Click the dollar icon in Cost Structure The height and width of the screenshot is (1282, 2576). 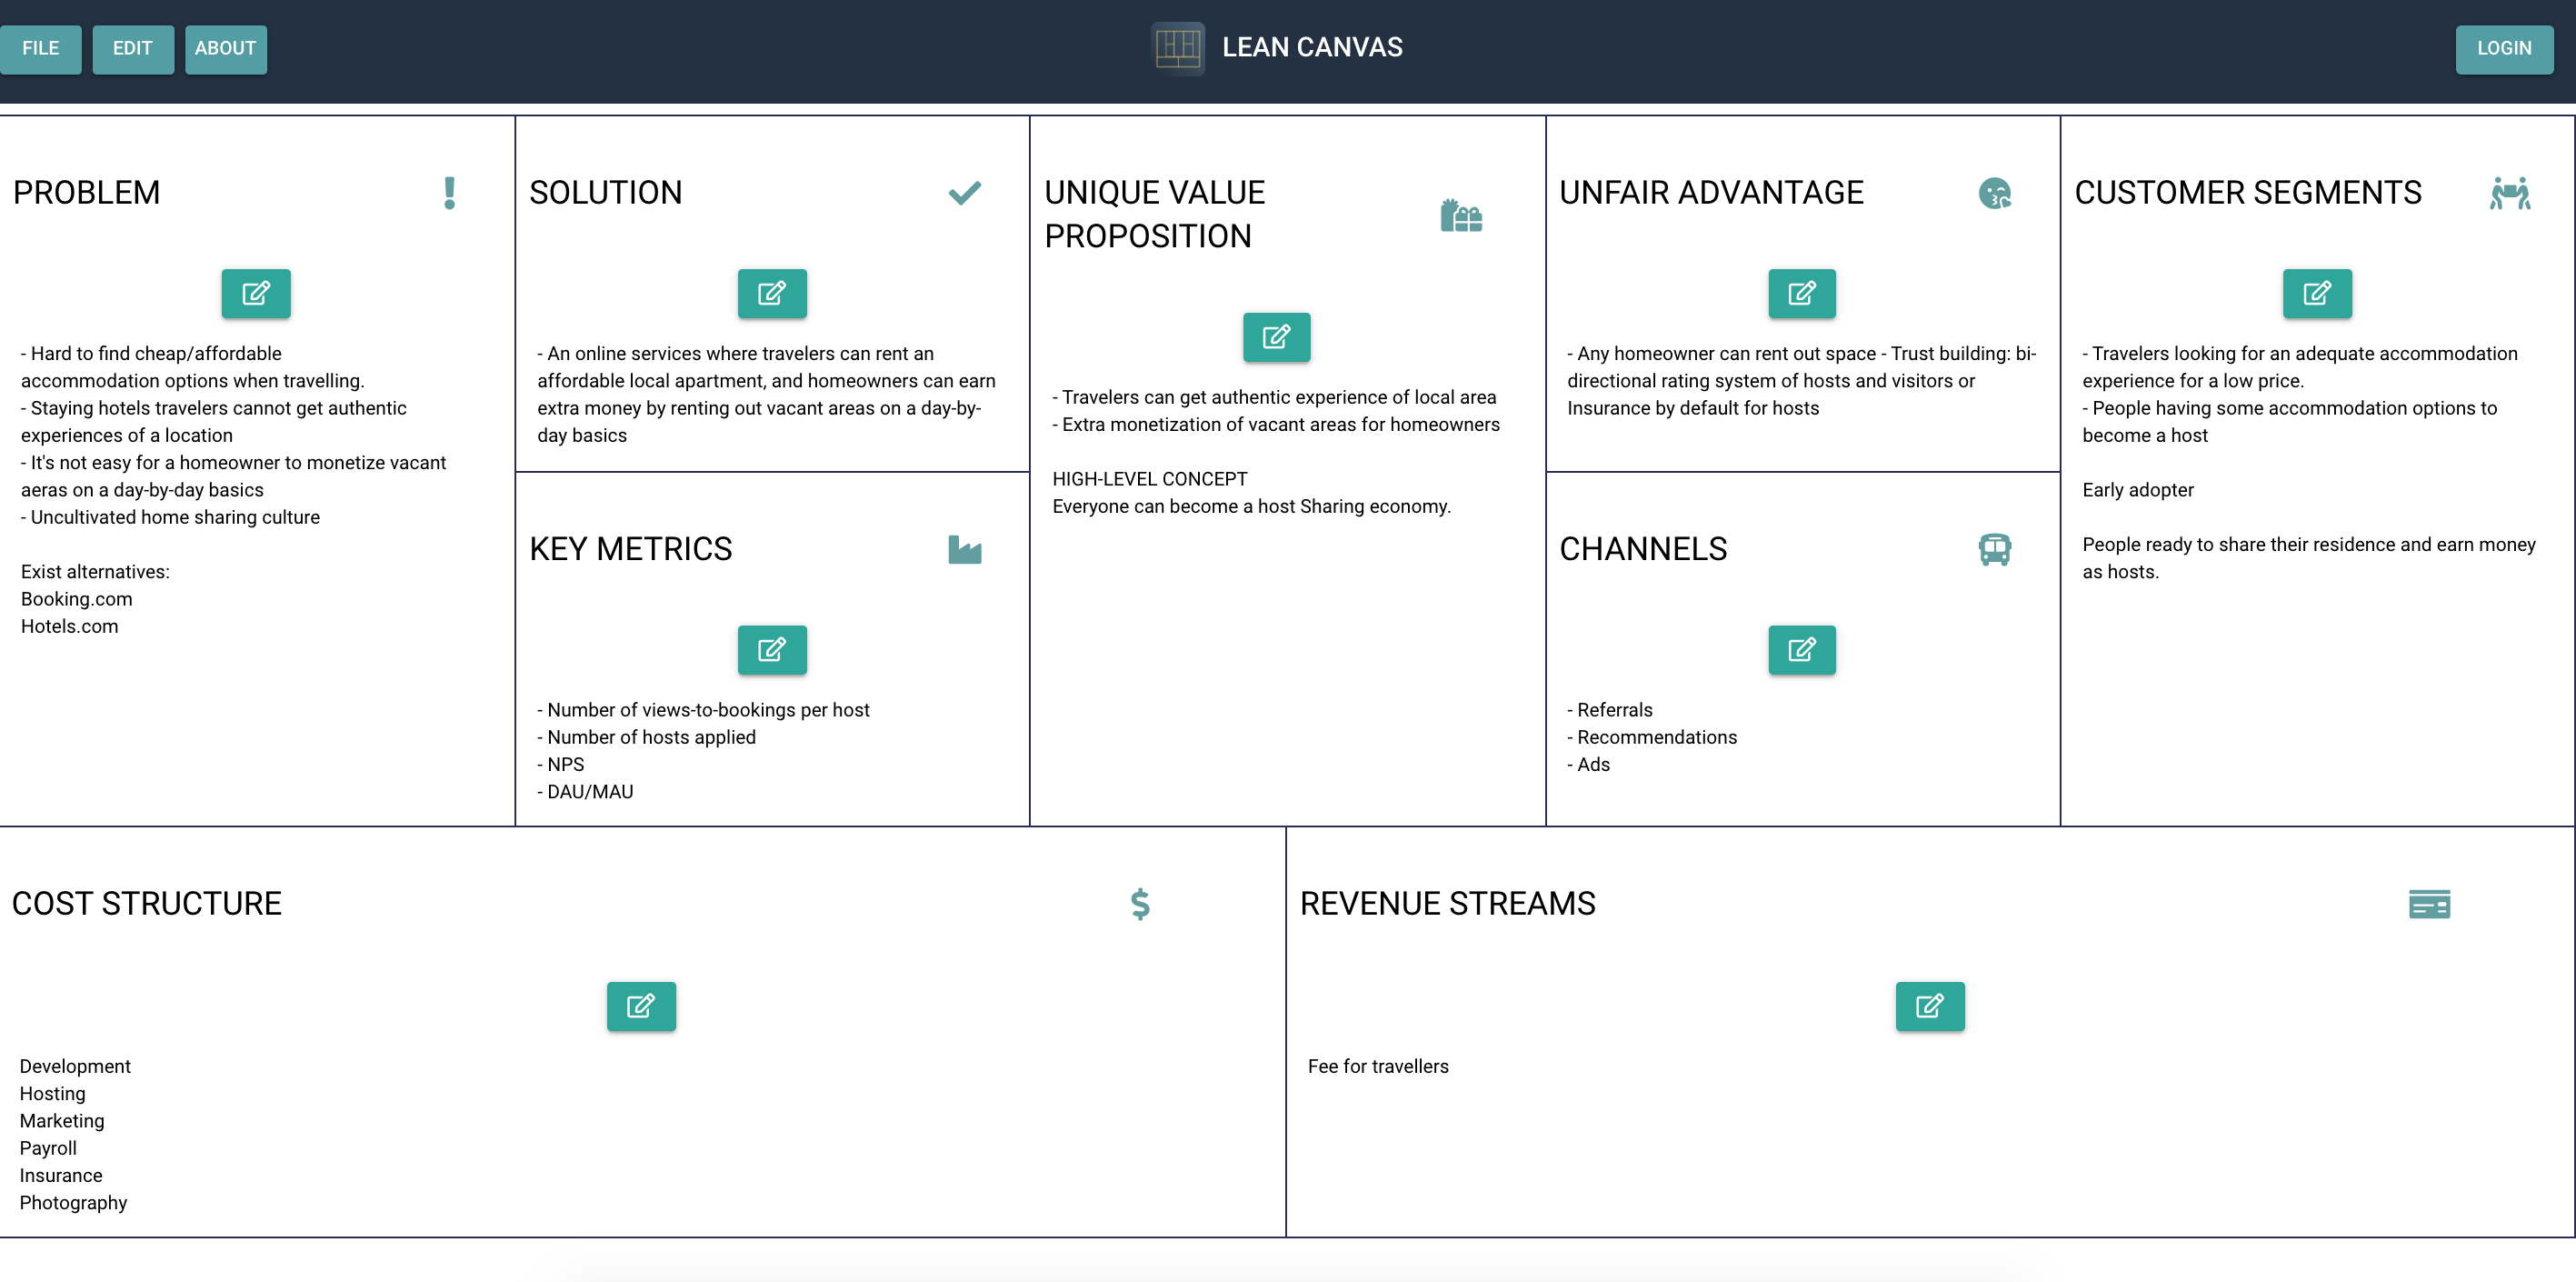[1139, 903]
